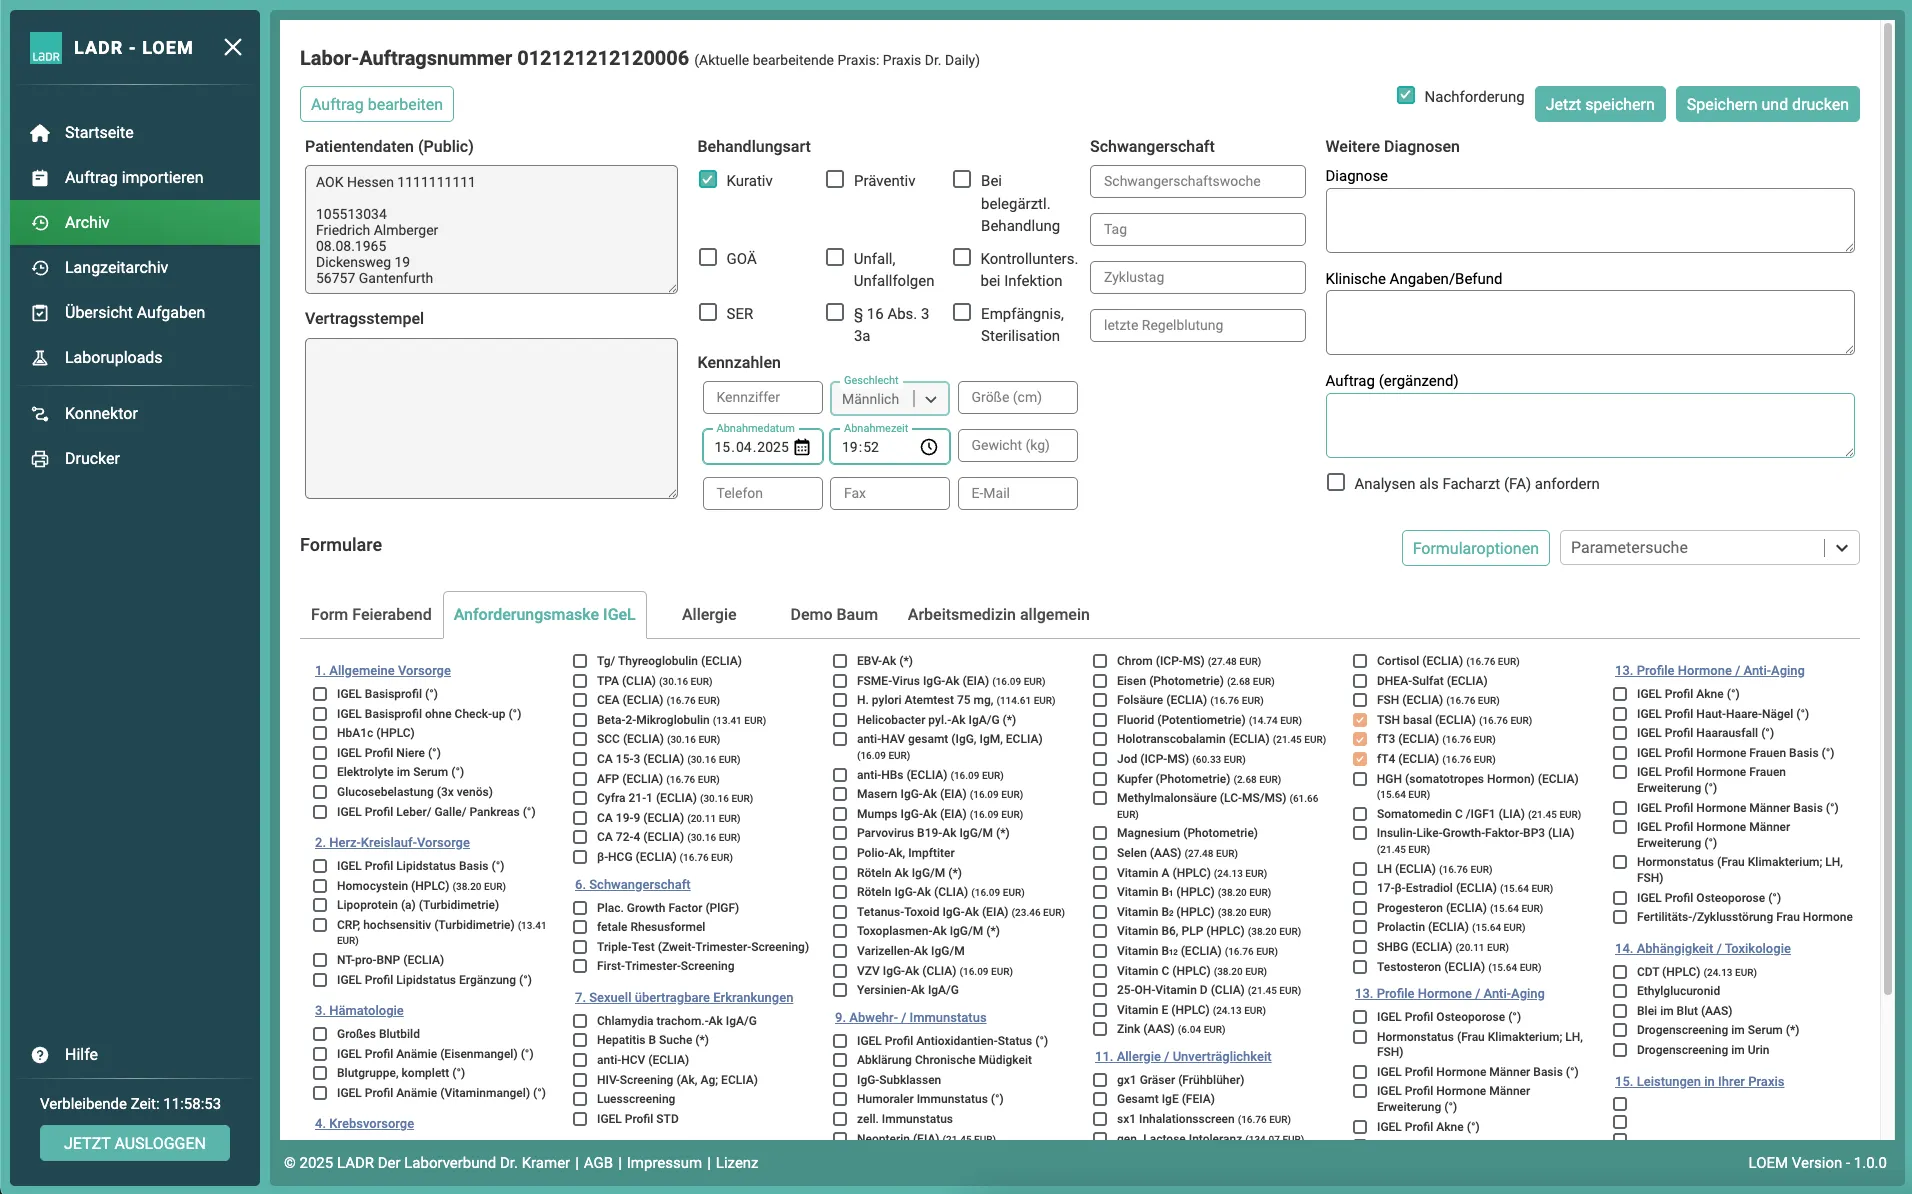Enable the Präventiv treatment checkbox
Image resolution: width=1912 pixels, height=1194 pixels.
(835, 180)
